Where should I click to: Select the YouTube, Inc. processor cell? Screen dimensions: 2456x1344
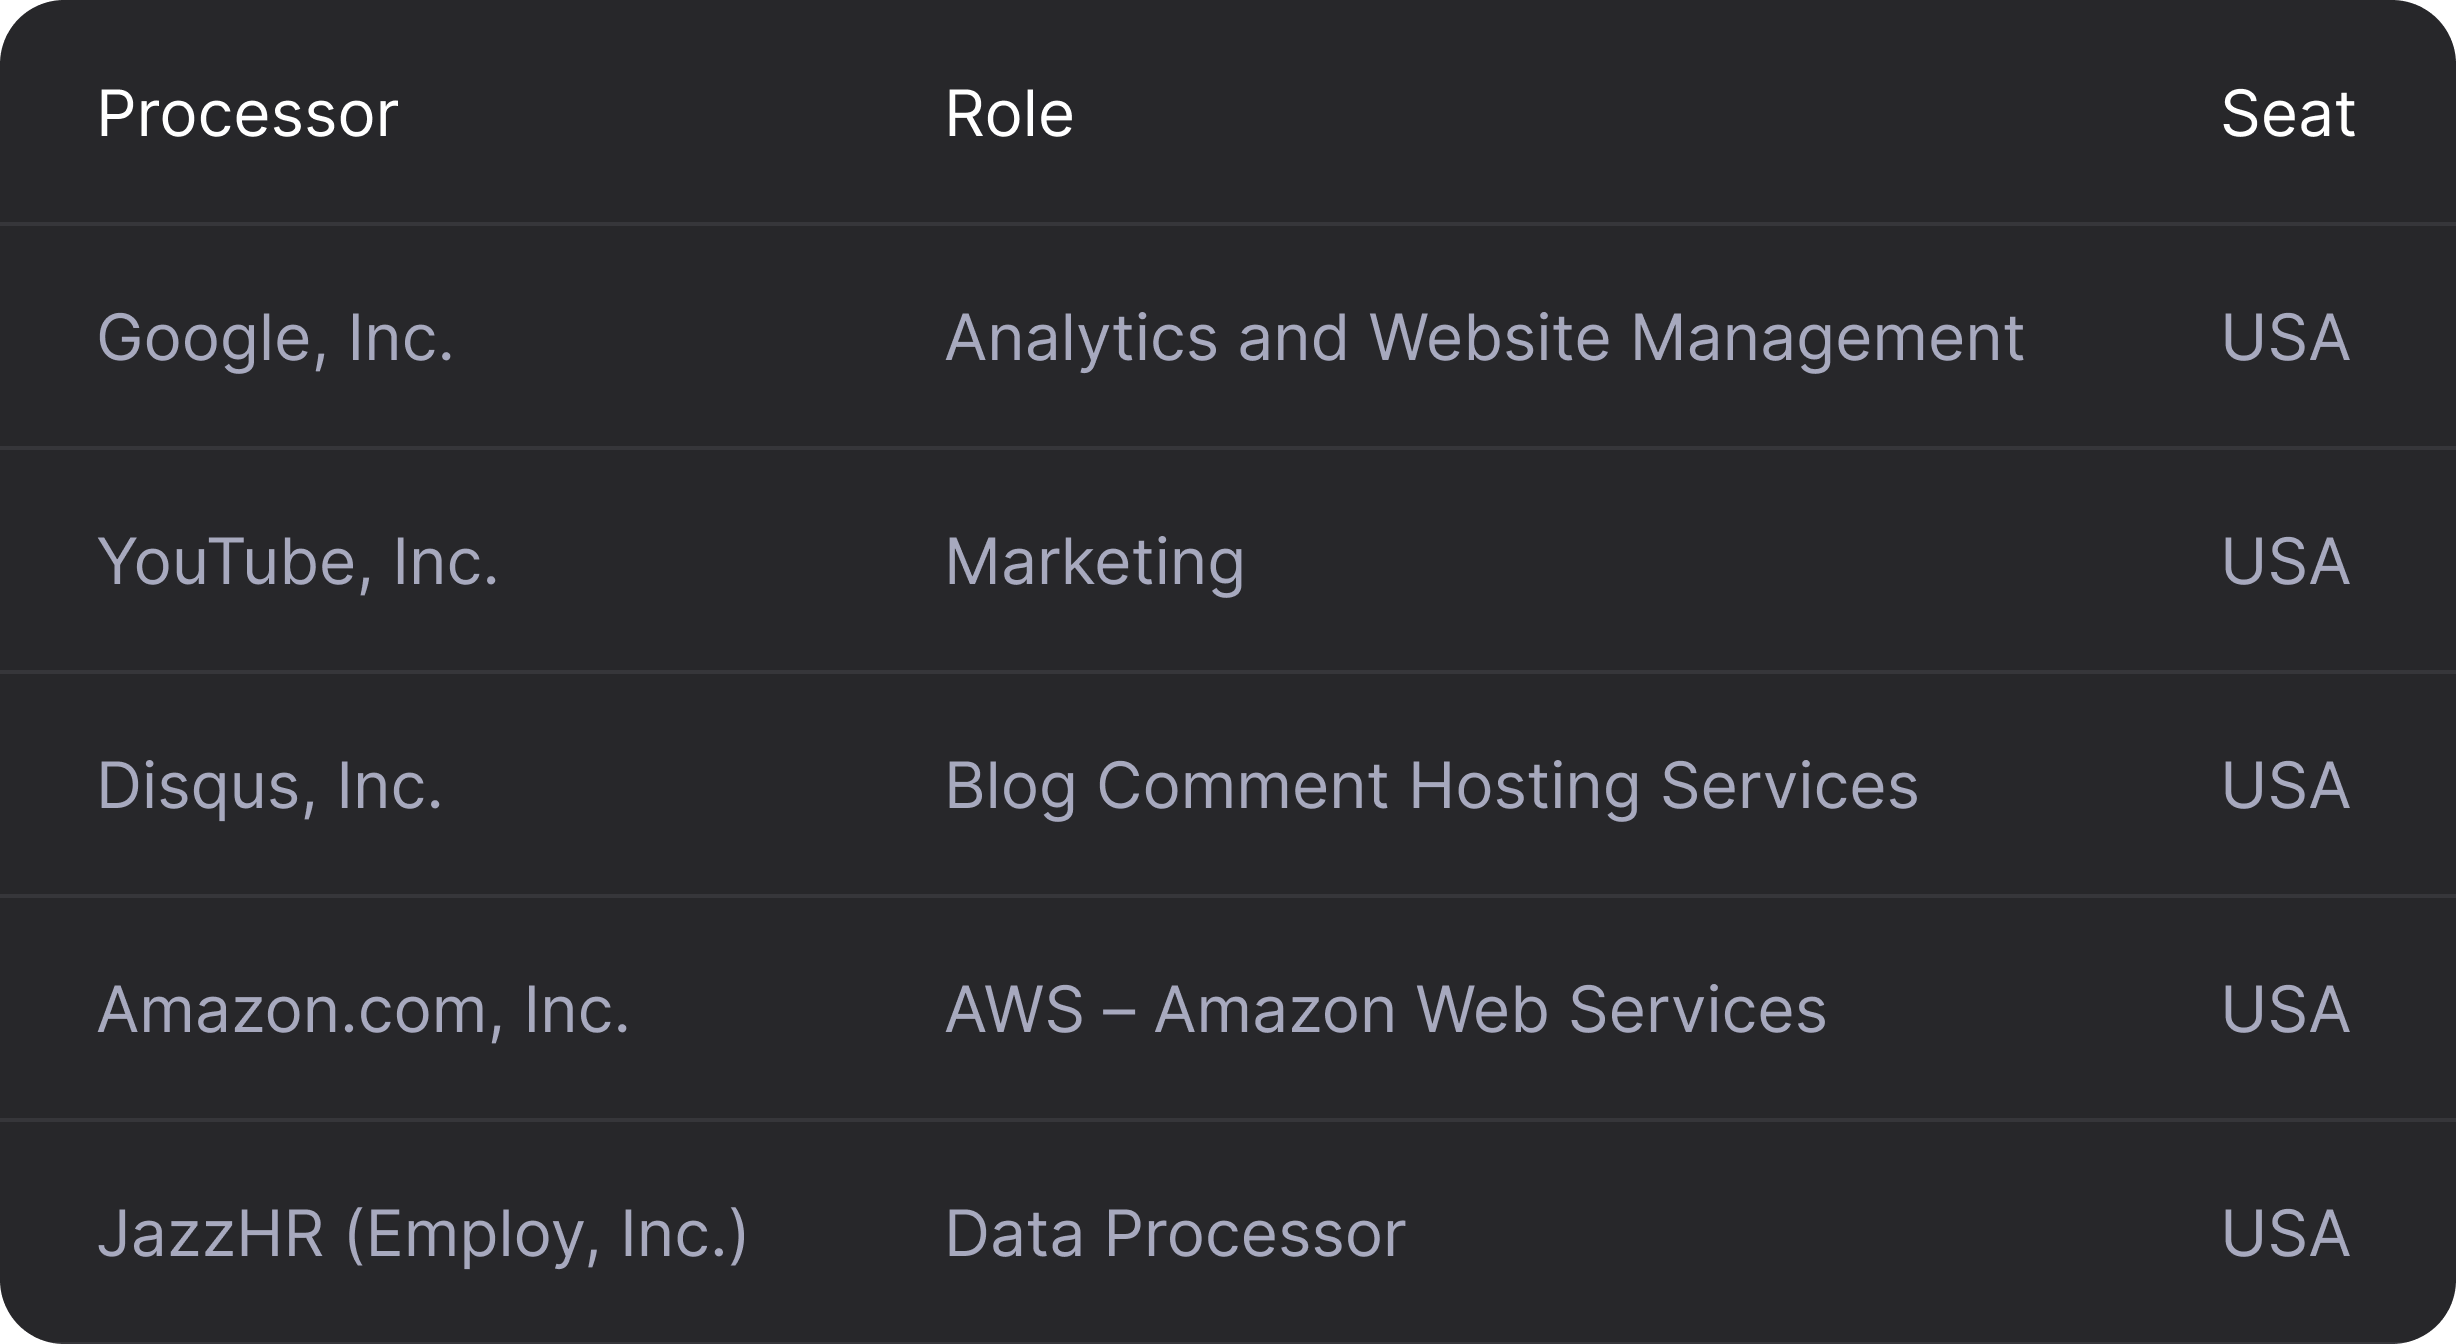(298, 562)
